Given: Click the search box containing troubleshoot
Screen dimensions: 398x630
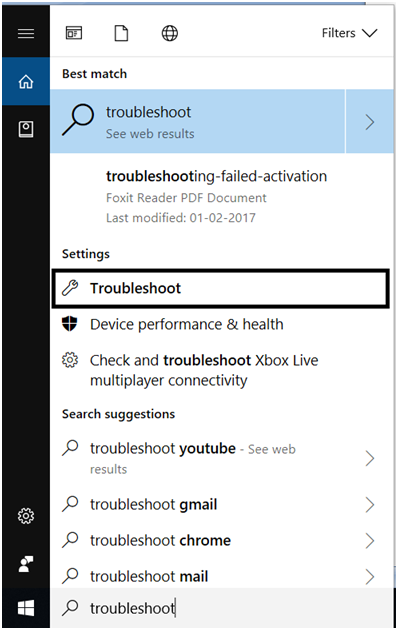Looking at the screenshot, I should pos(222,608).
